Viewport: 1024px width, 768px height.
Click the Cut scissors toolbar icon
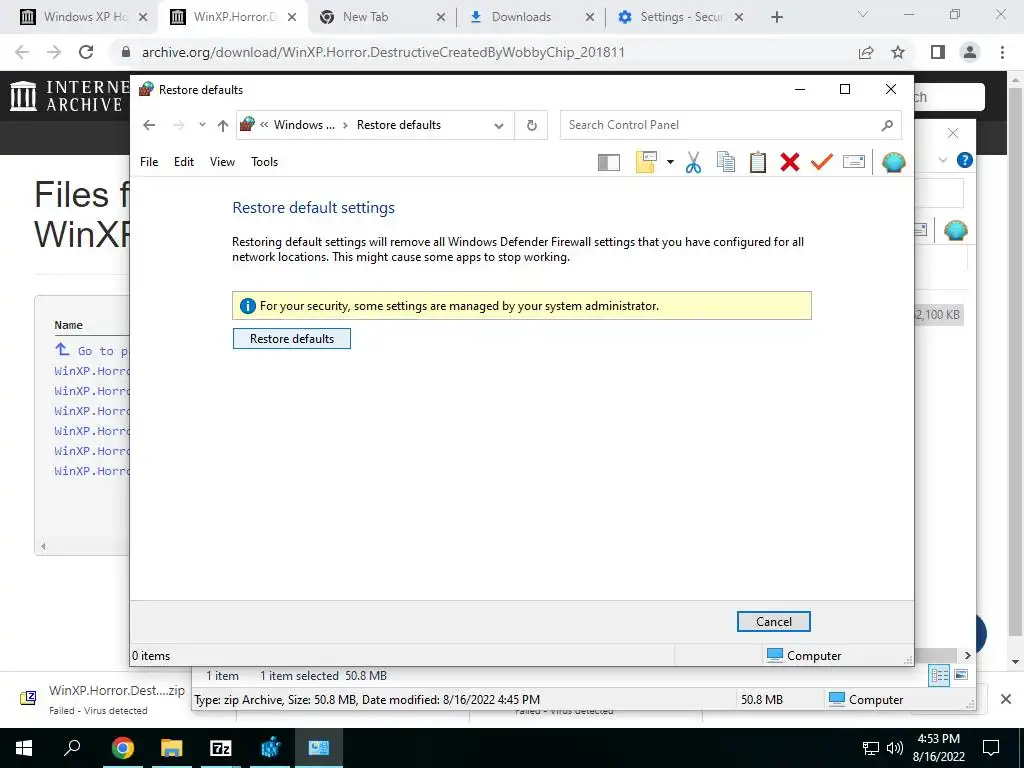[694, 162]
